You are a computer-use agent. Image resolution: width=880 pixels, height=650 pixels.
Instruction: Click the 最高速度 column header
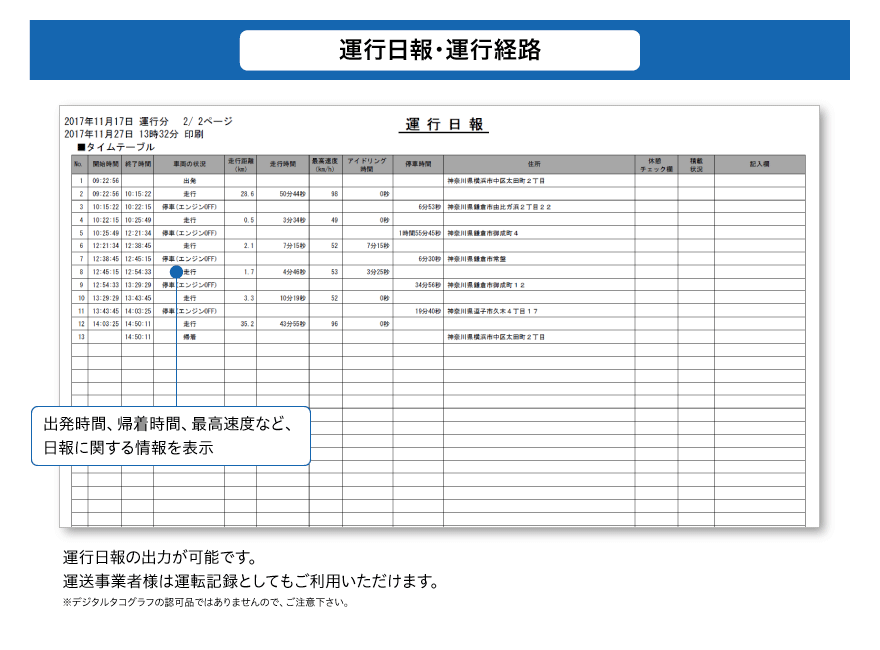tap(326, 164)
